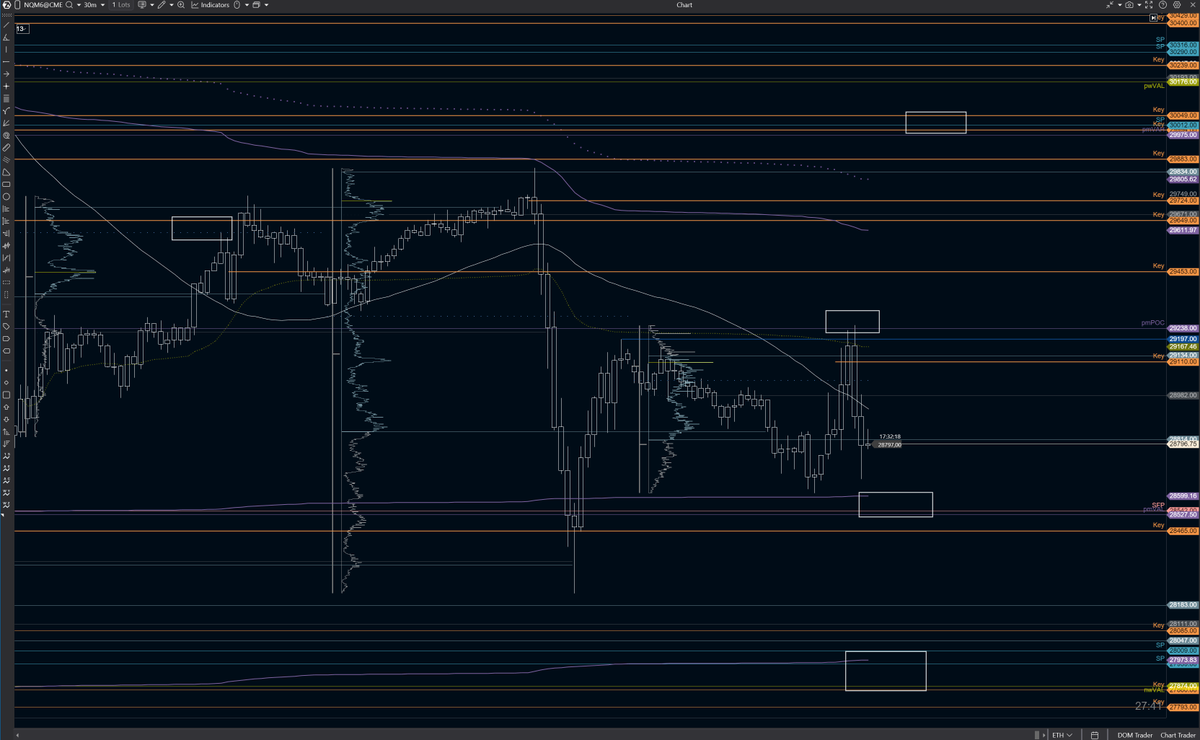This screenshot has width=1200, height=740.
Task: Expand the chart type dropdown arrow
Action: 152,5
